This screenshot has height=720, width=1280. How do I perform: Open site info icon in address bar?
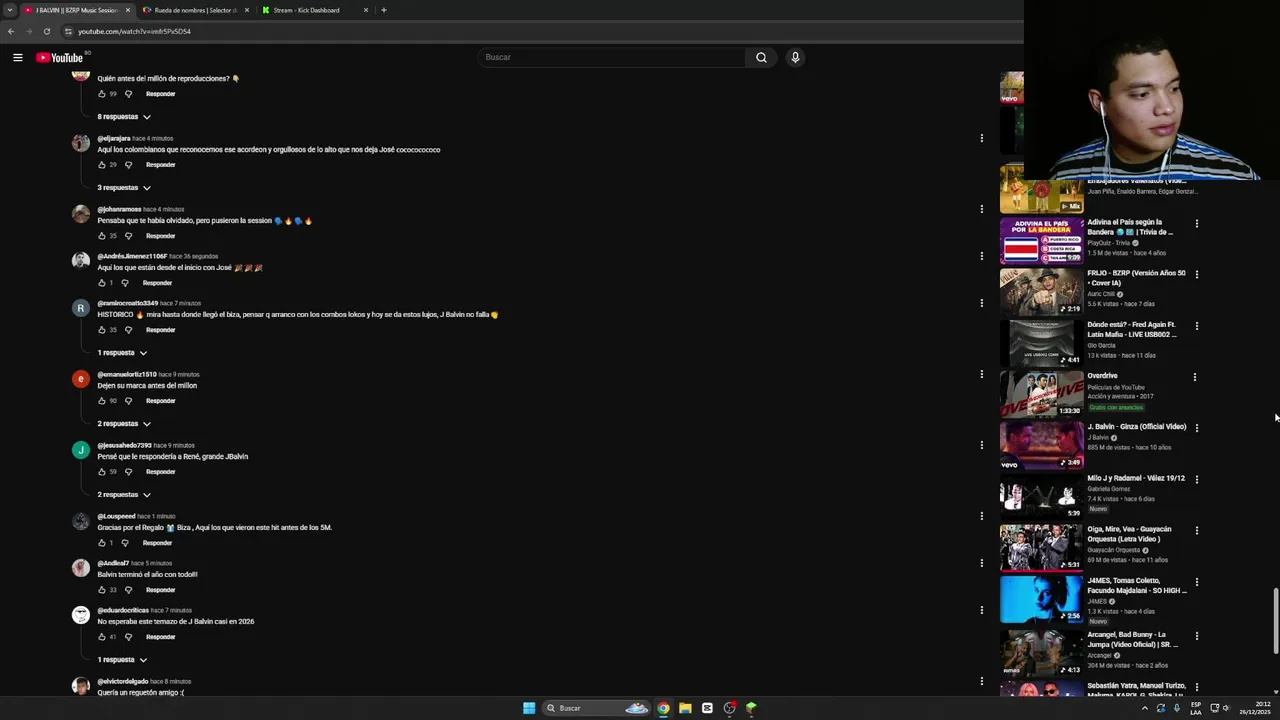(x=68, y=31)
